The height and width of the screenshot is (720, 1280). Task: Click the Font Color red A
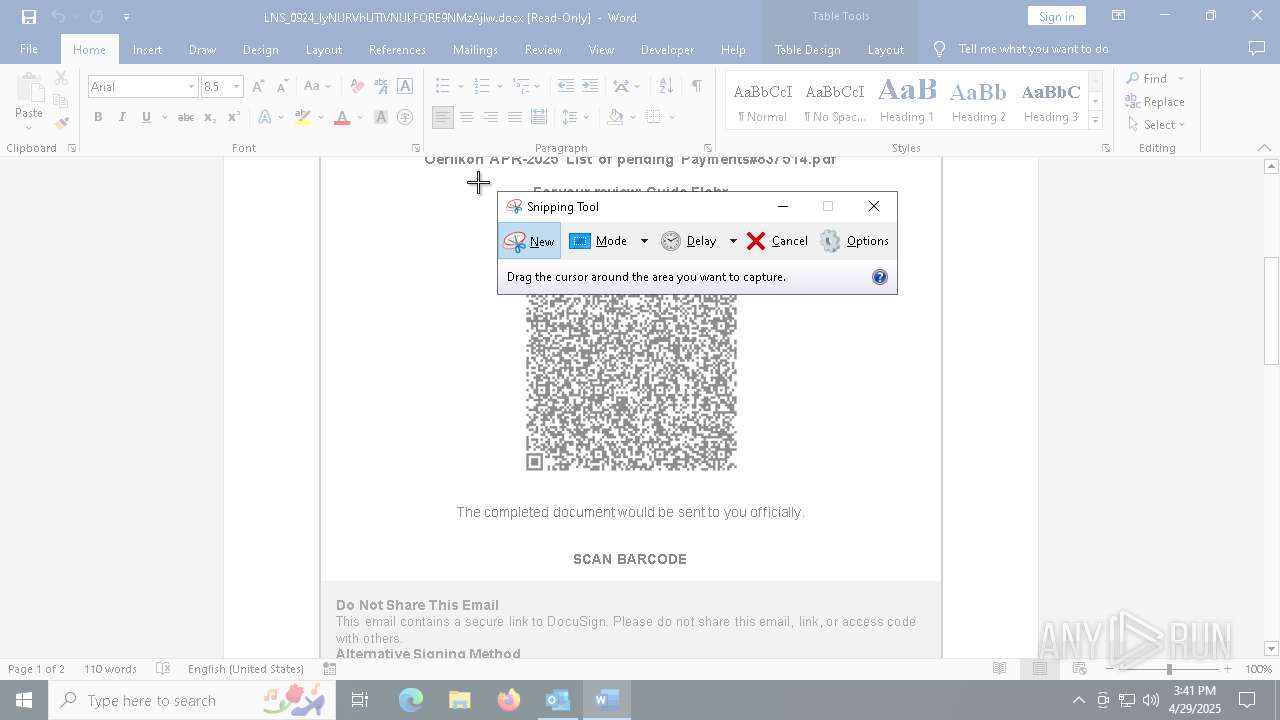pos(342,117)
